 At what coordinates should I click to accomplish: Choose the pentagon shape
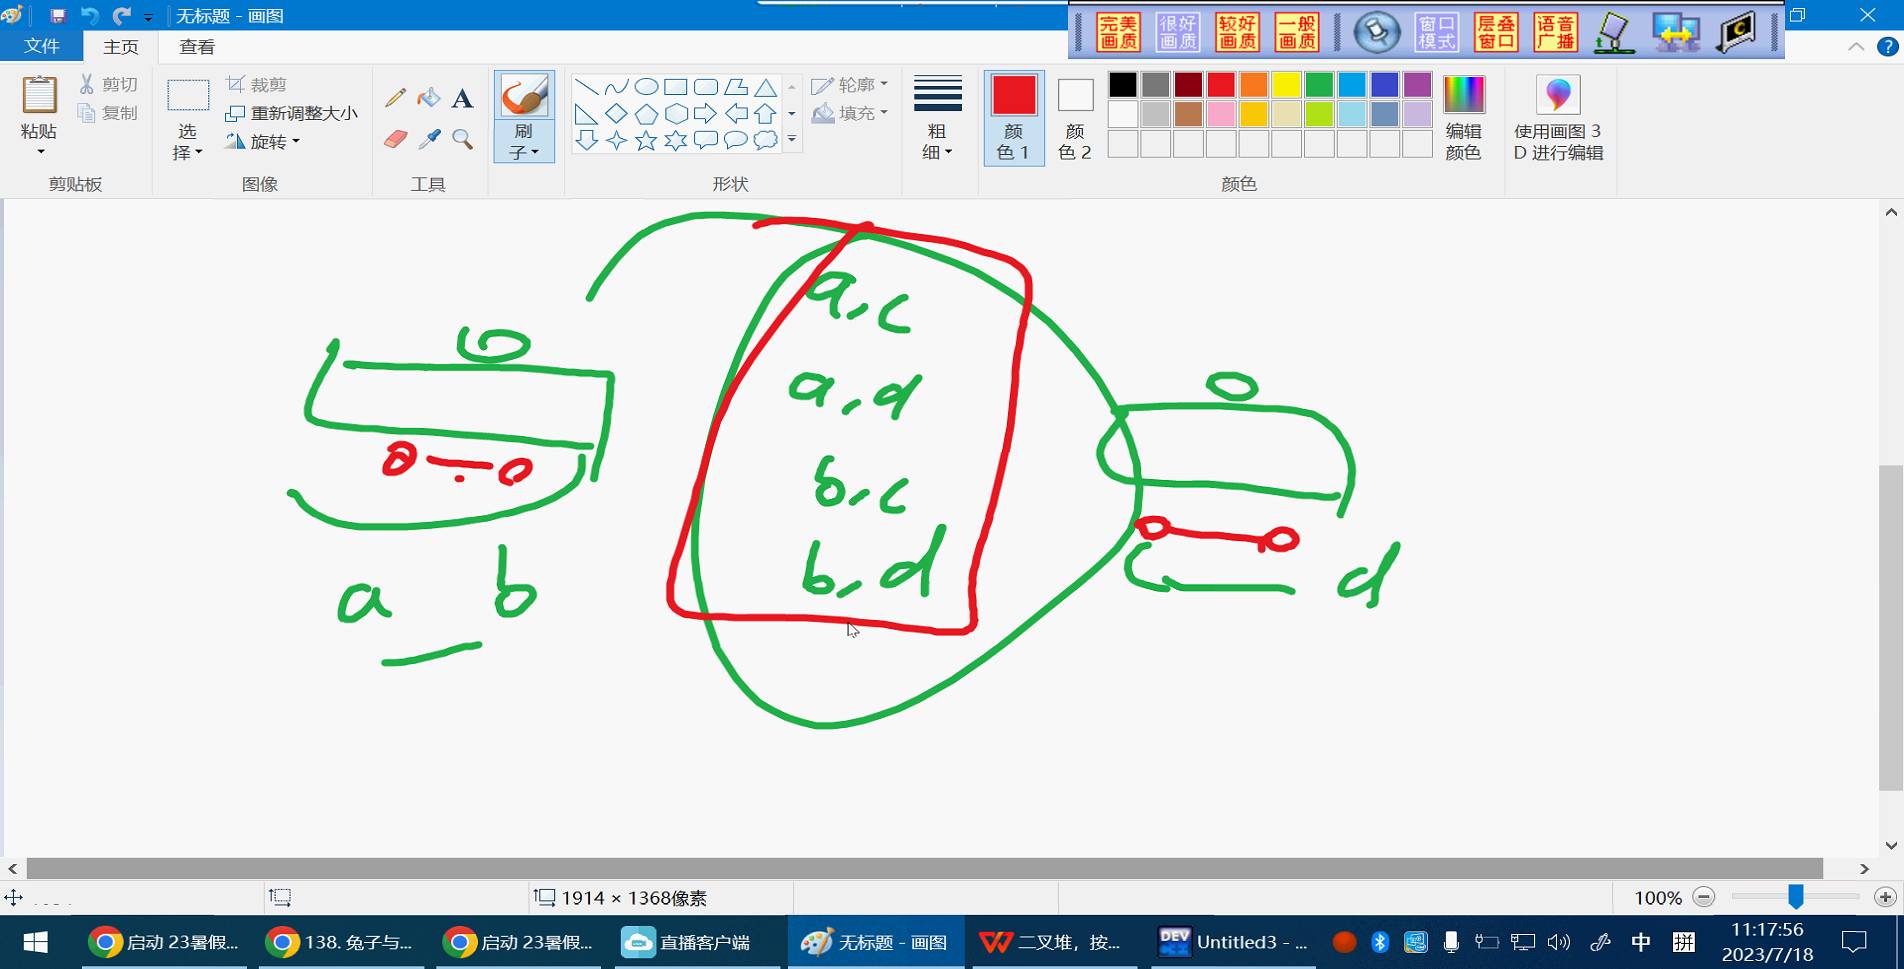647,113
